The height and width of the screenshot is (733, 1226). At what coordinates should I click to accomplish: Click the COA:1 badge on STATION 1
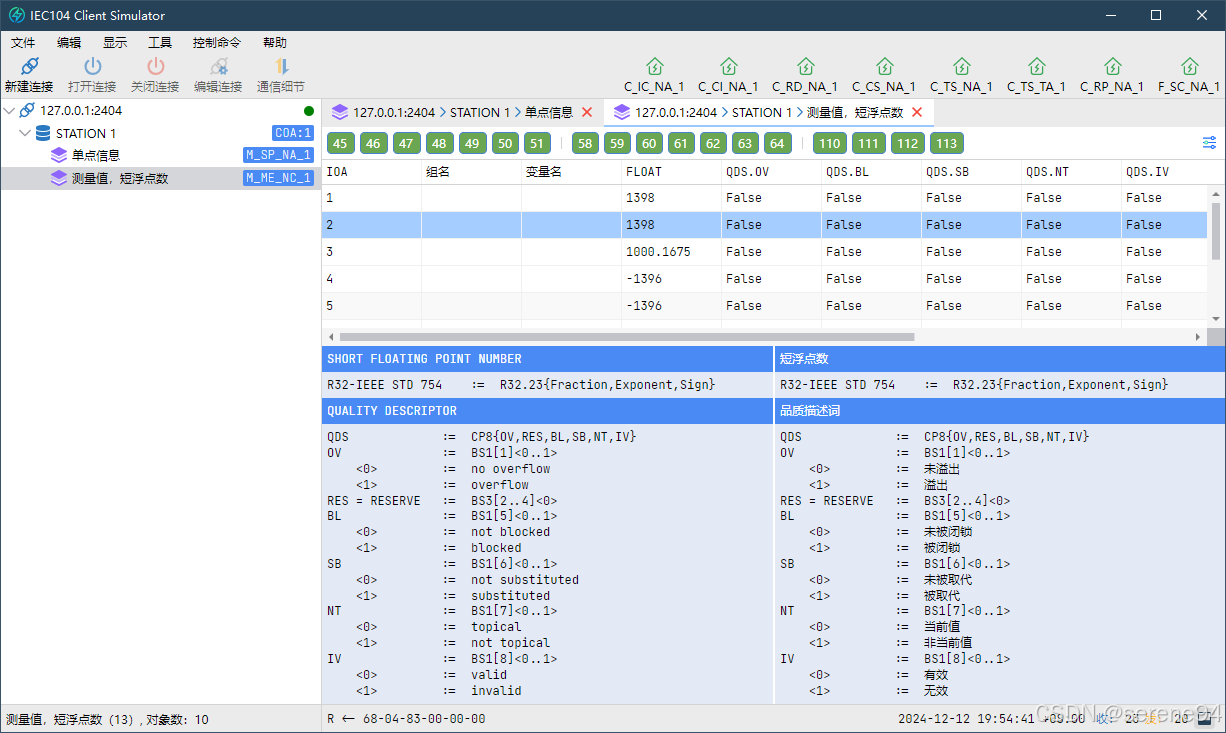click(293, 133)
